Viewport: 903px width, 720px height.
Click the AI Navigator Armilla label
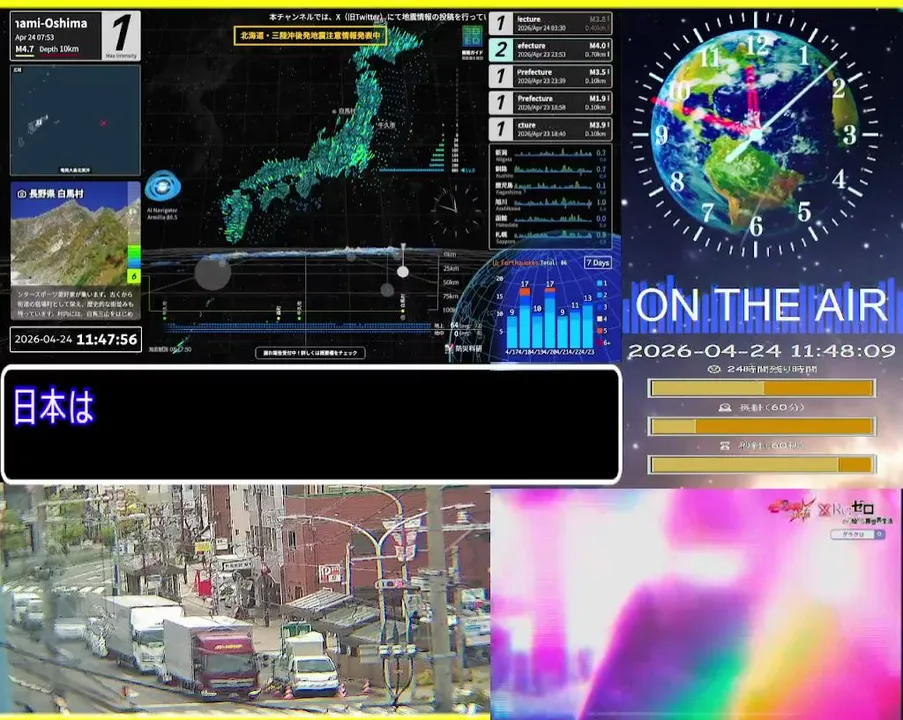click(162, 214)
